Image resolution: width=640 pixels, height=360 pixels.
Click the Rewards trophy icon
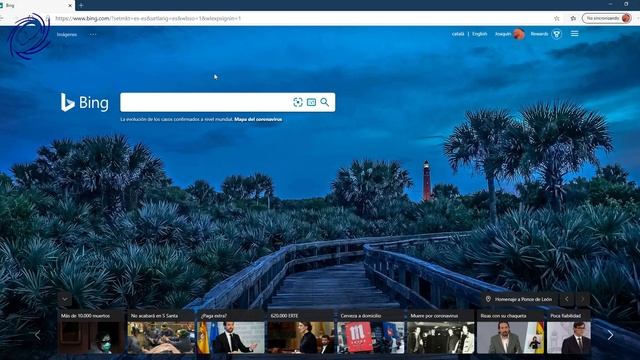(556, 34)
